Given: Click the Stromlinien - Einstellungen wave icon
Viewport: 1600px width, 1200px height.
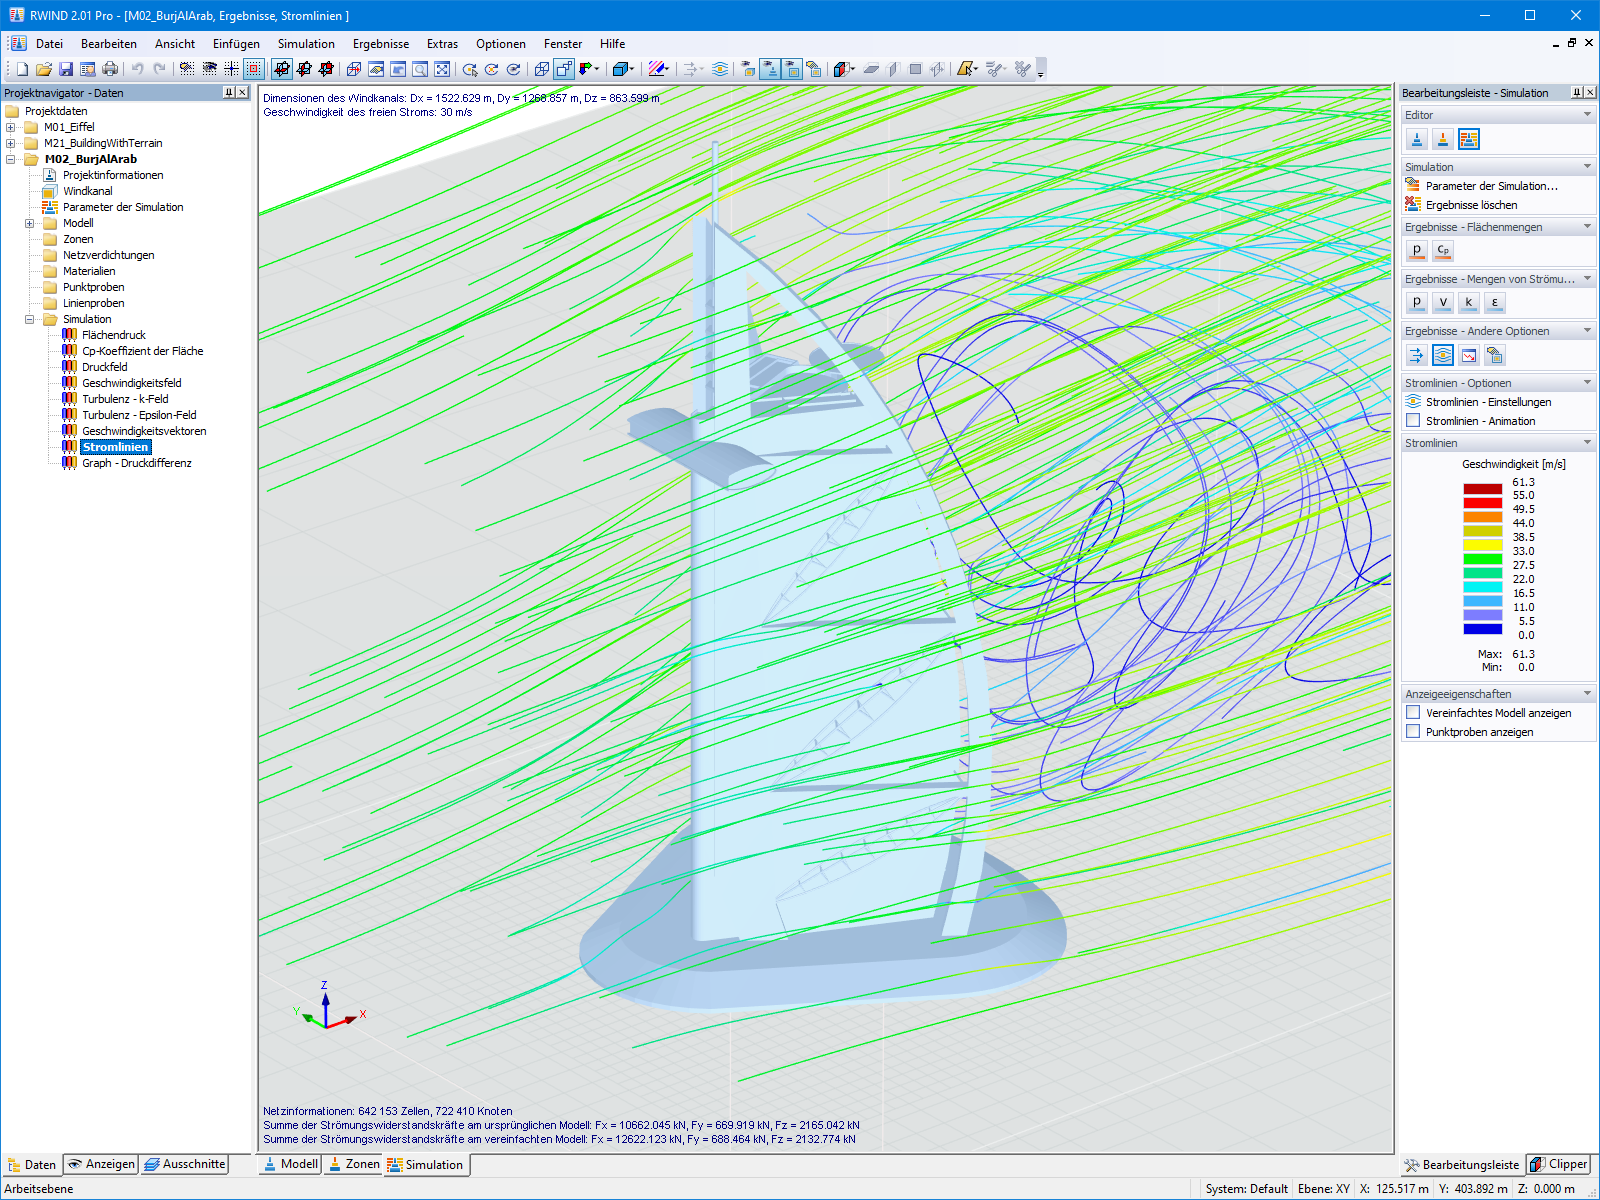Looking at the screenshot, I should [x=1413, y=402].
